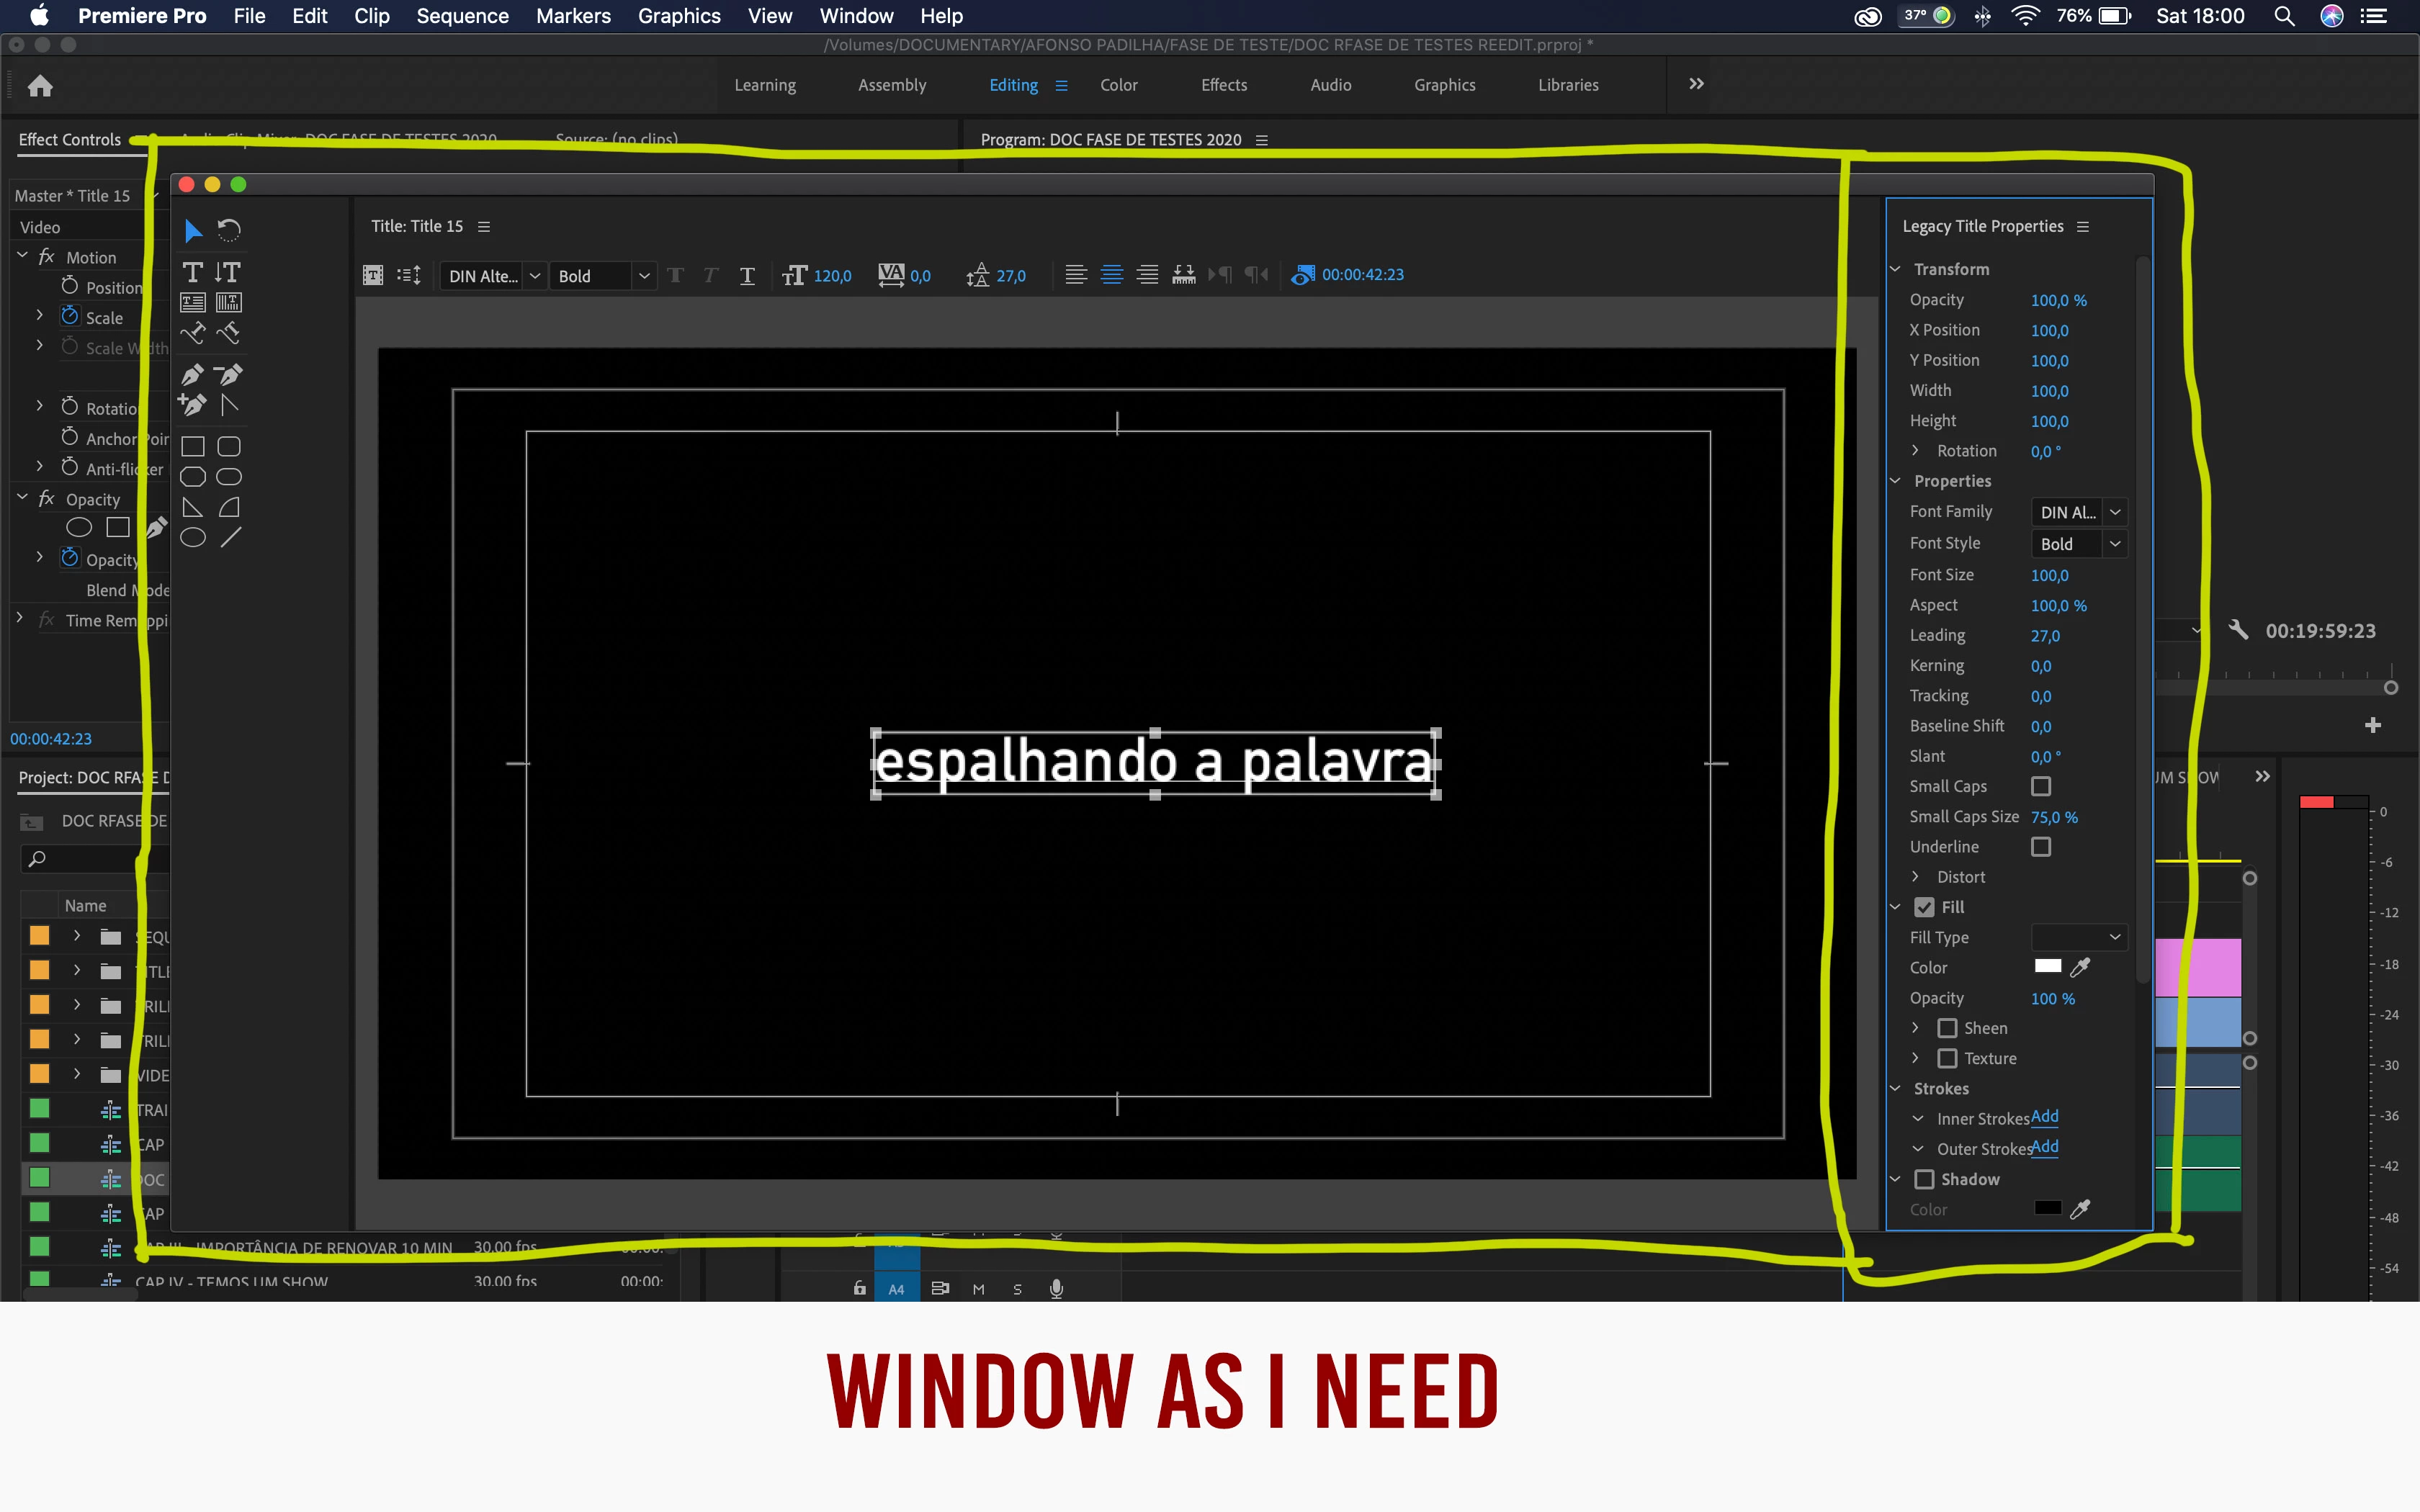2420x1512 pixels.
Task: Click Add next to Inner Strokes
Action: coord(2044,1117)
